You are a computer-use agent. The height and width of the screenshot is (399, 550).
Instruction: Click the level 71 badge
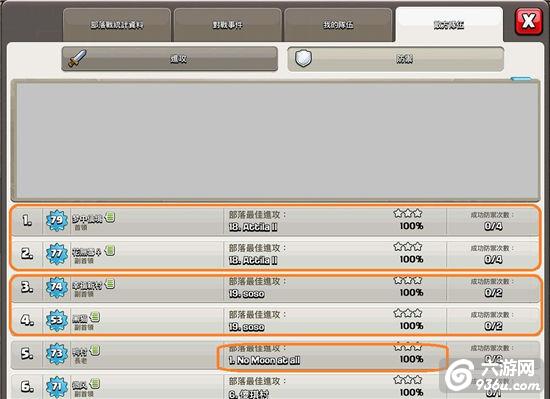57,387
